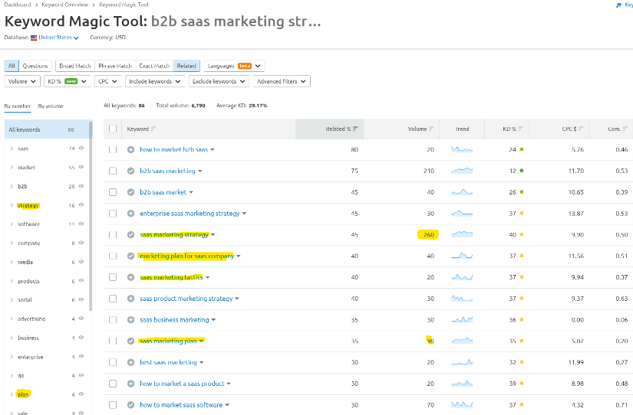Toggle eye icon for 'saas' group
The height and width of the screenshot is (415, 633).
click(81, 149)
